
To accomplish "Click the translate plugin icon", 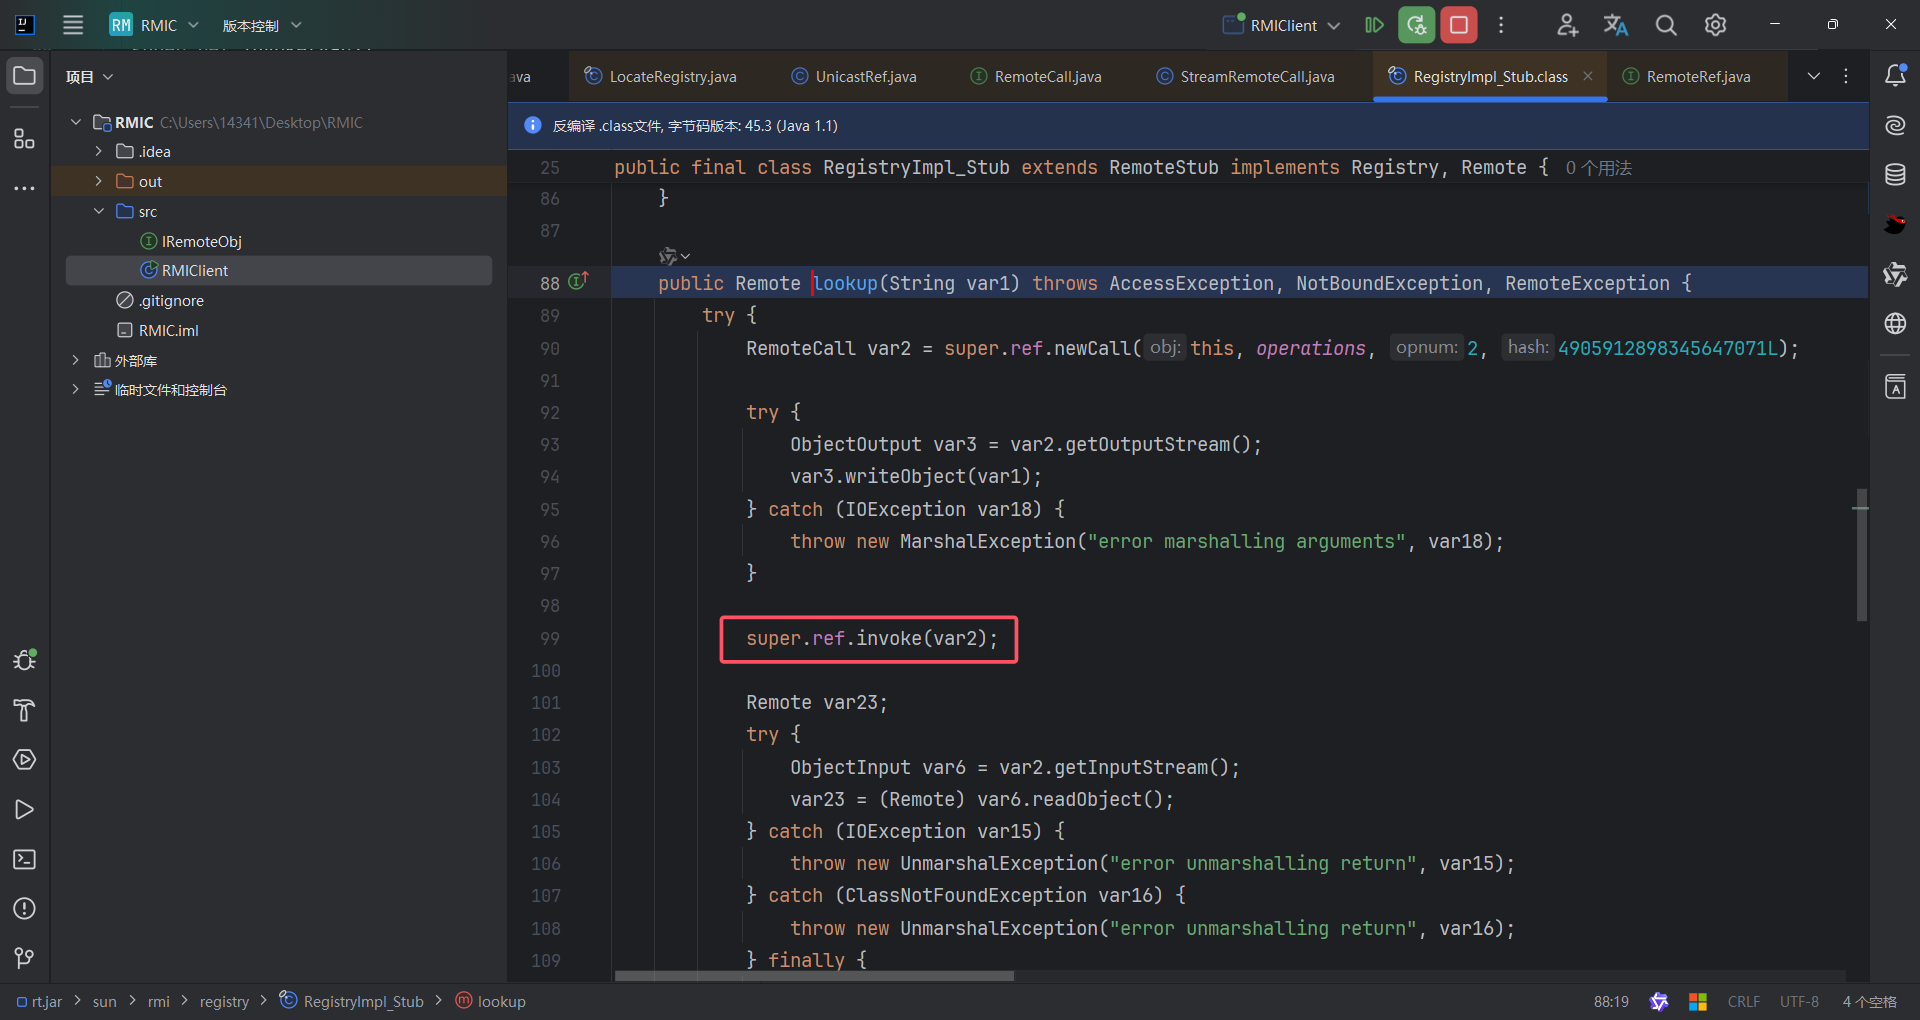I will pos(1616,25).
